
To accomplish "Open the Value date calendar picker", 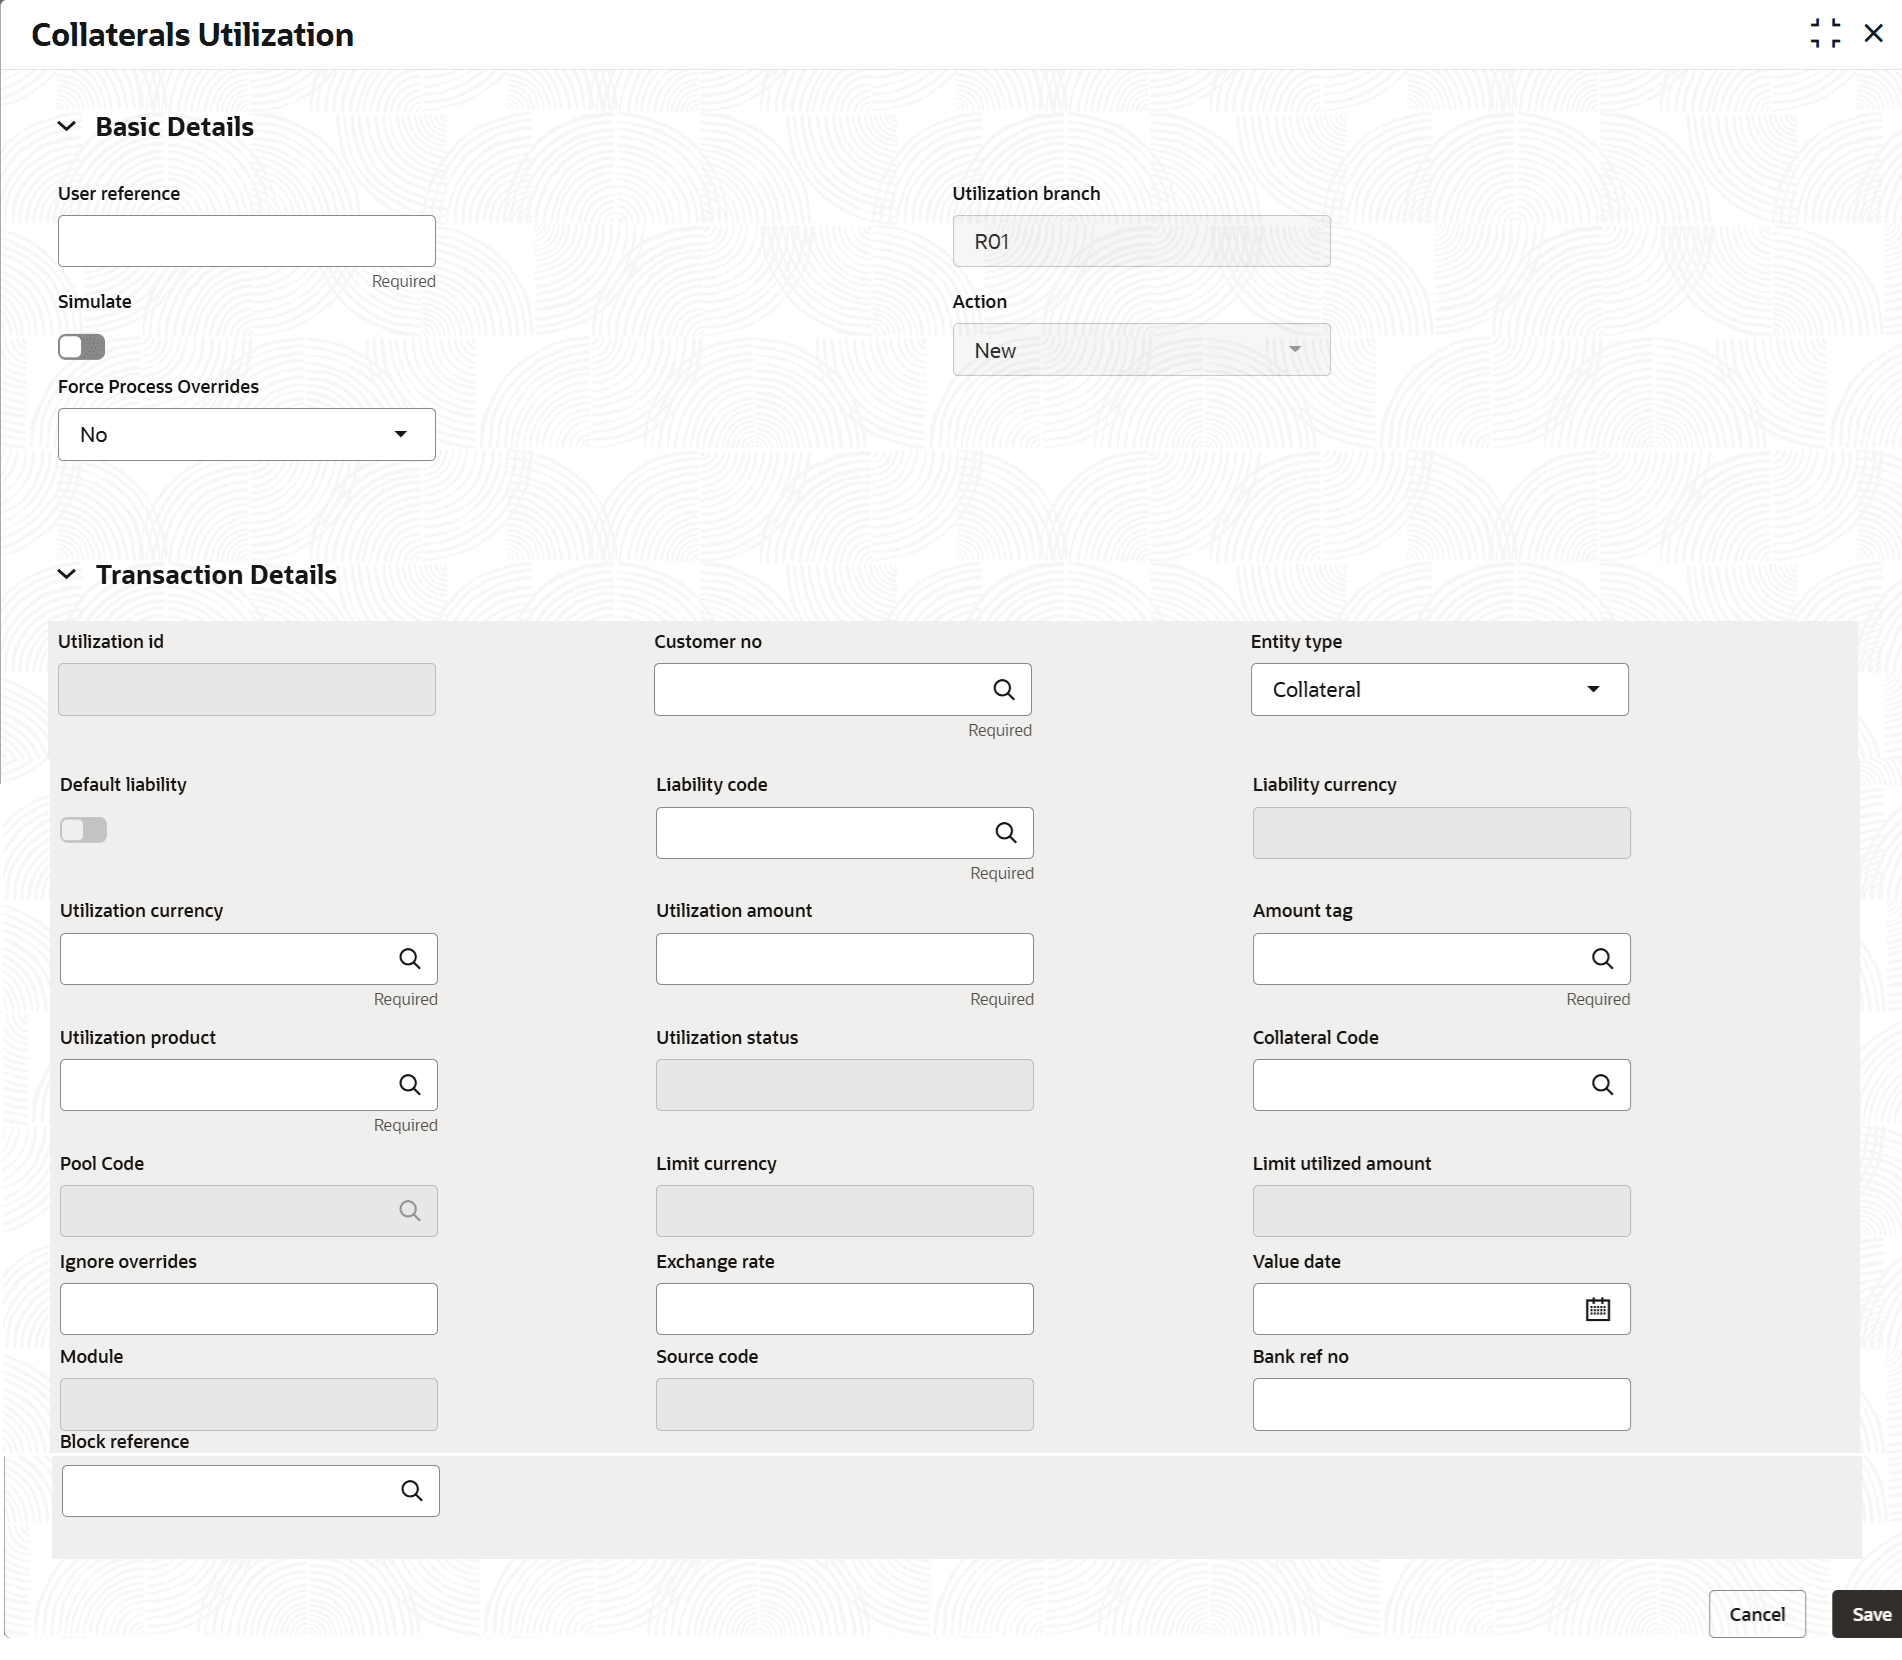I will pos(1597,1308).
